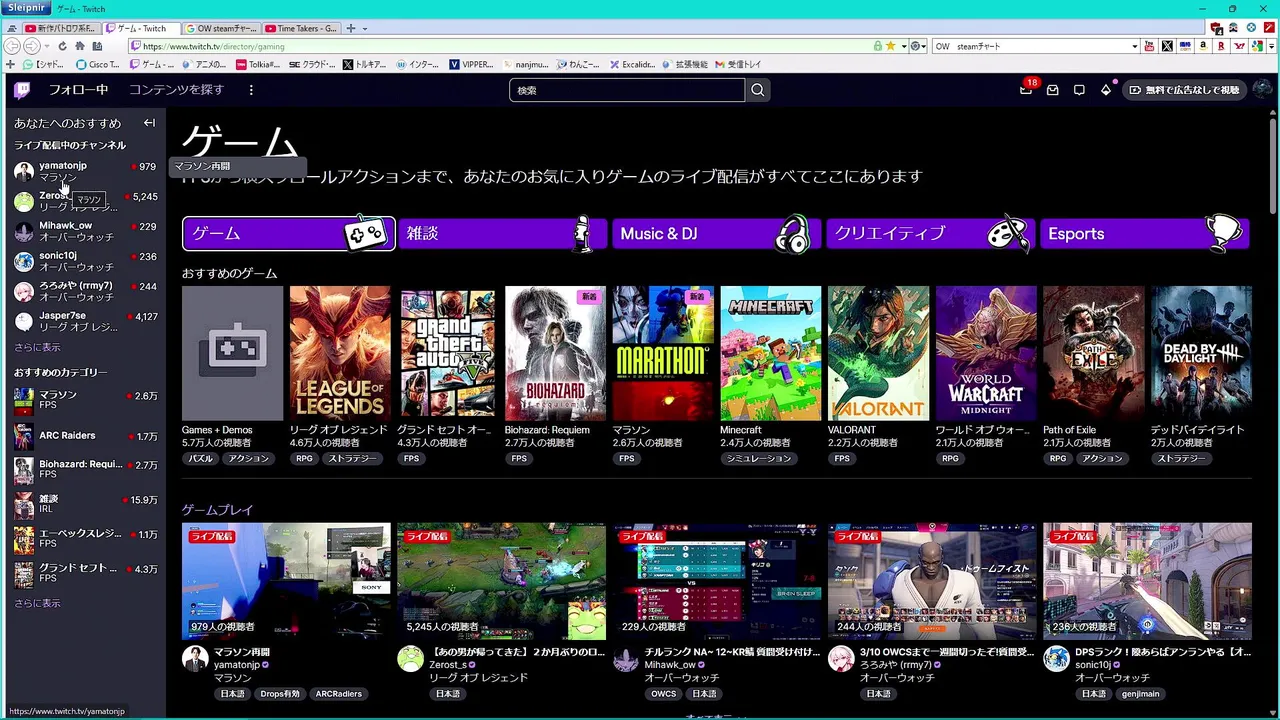Click the ARCRaiders tag under yamatonjp stream
Screen dimensions: 1280x720
(338, 694)
